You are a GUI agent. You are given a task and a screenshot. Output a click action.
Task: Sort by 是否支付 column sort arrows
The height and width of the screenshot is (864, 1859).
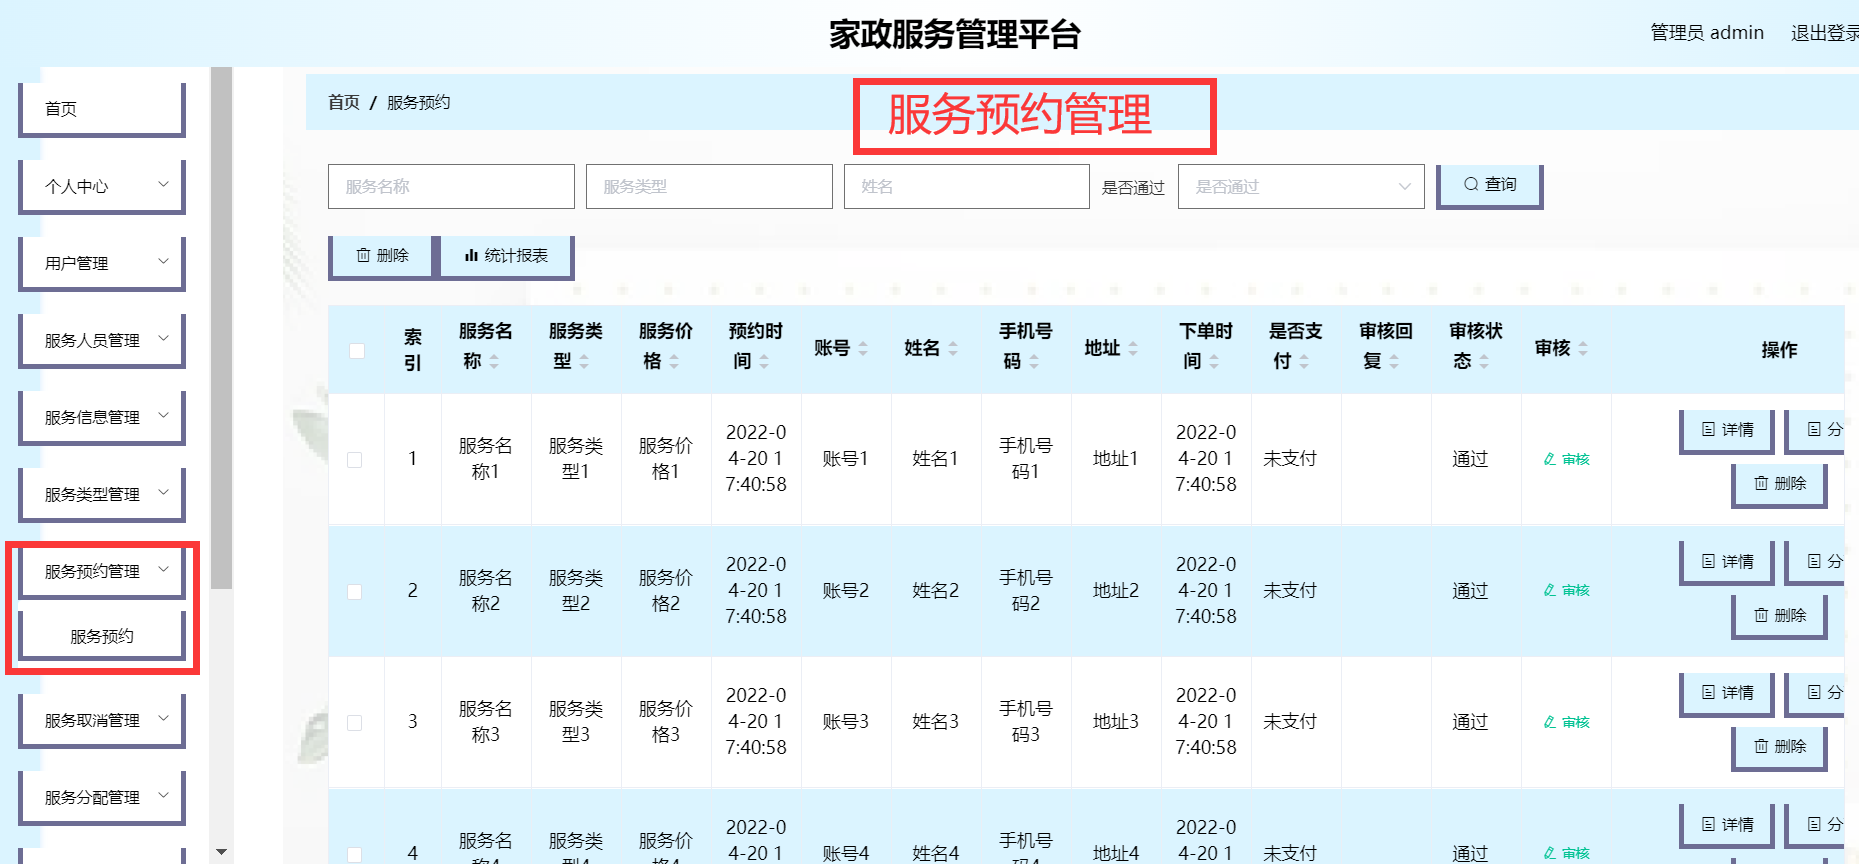[x=1304, y=361]
